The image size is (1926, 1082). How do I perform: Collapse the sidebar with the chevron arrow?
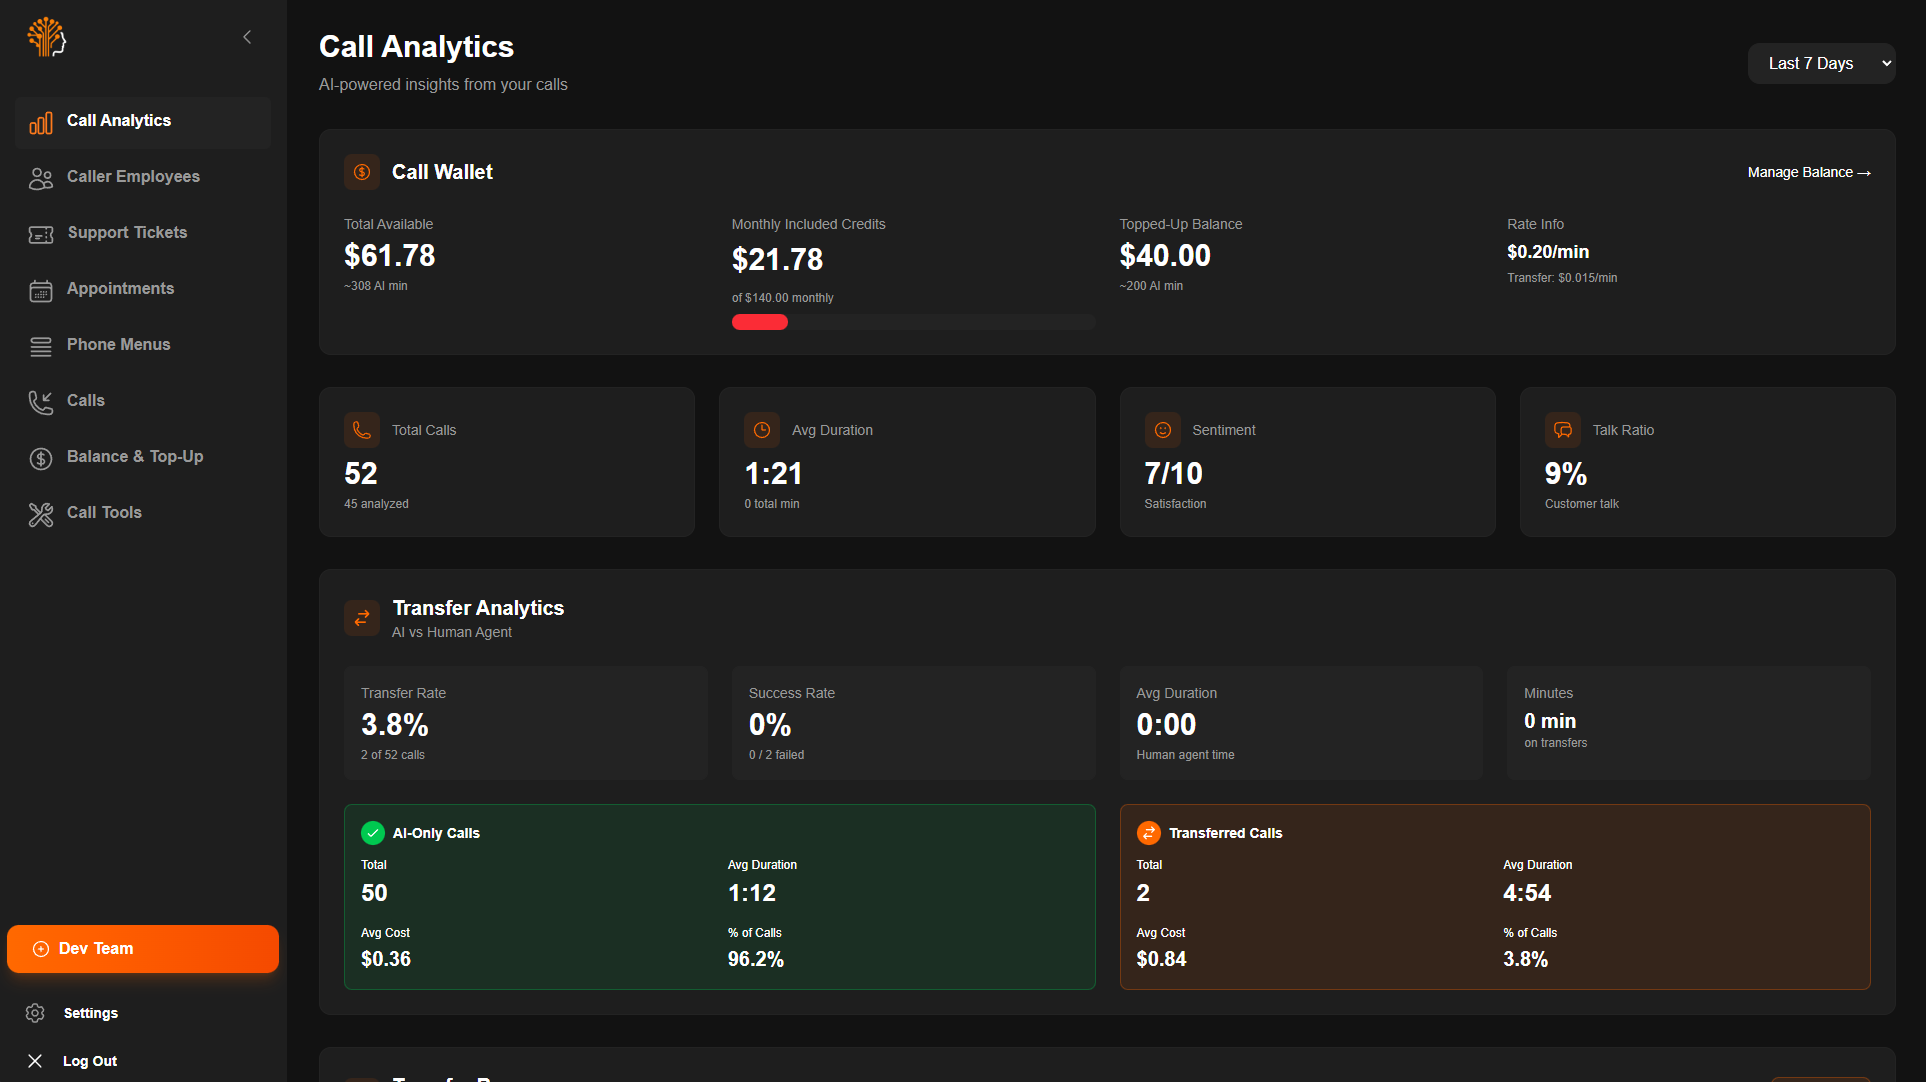247,37
